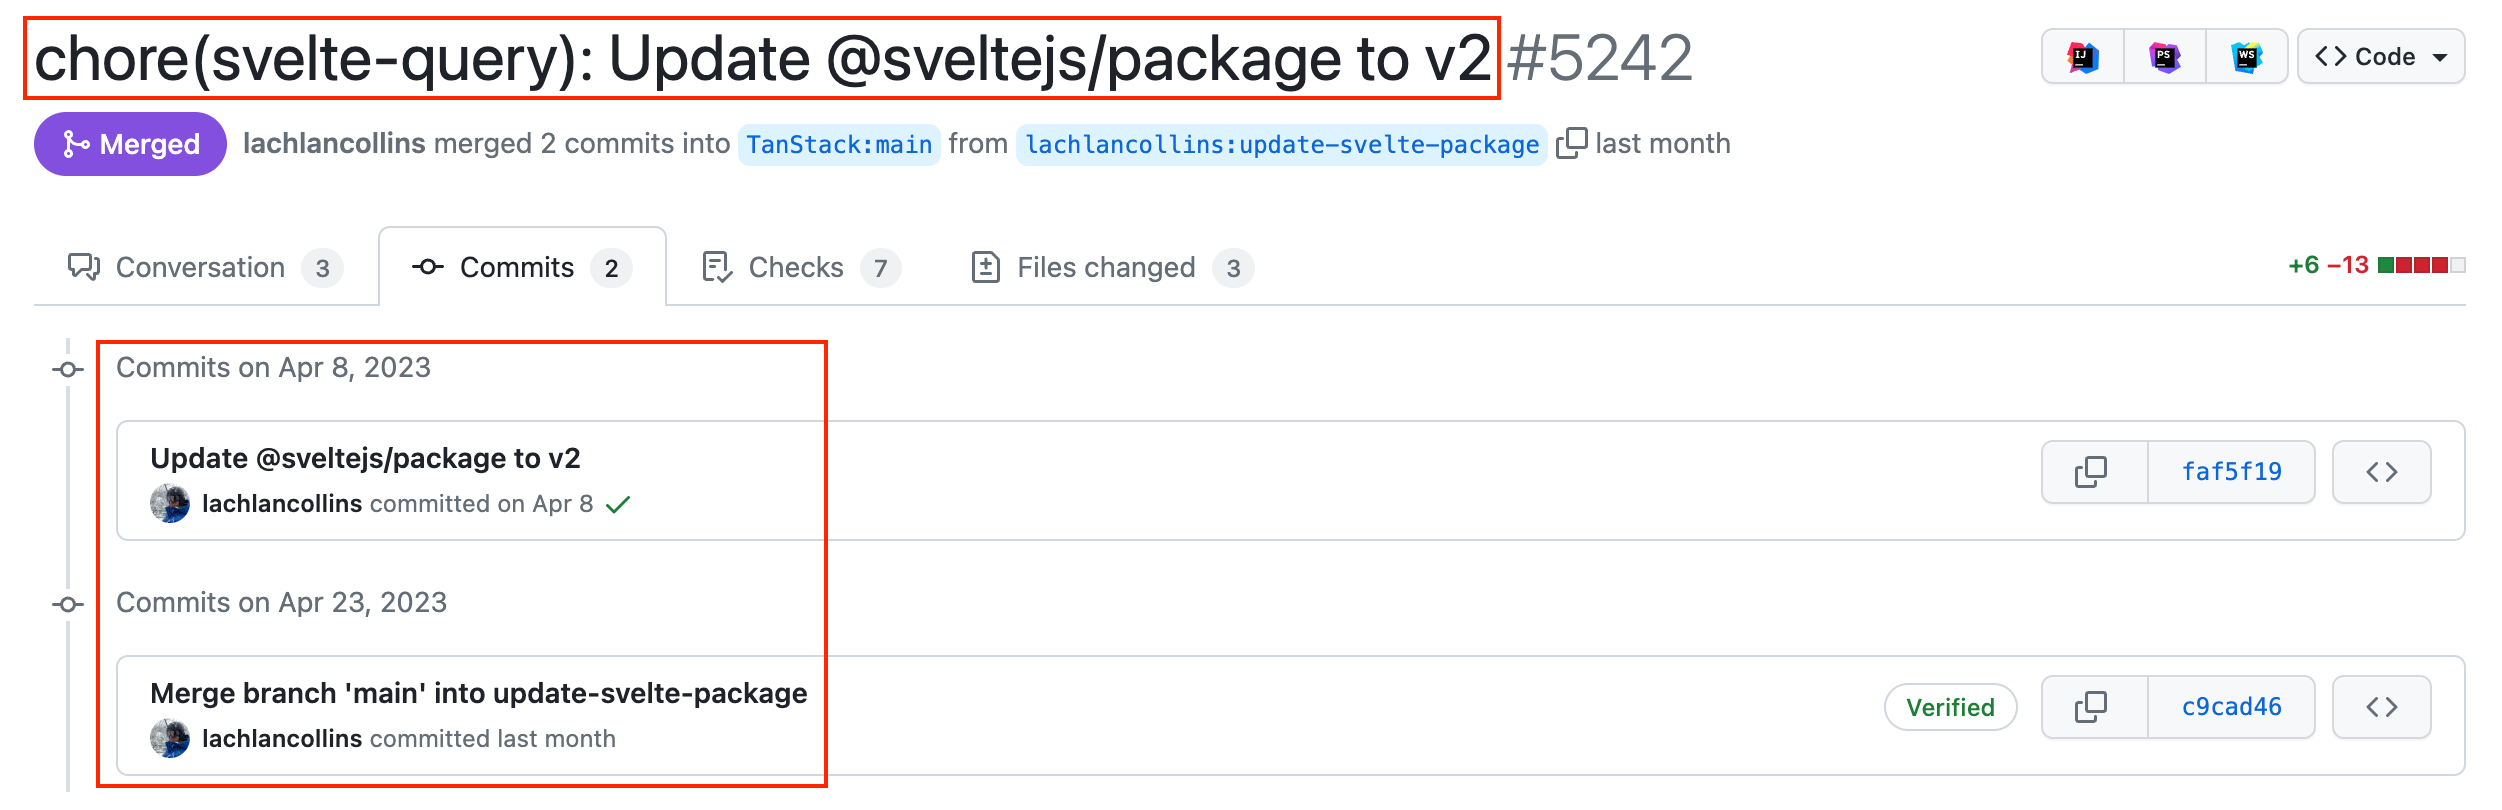
Task: Copy branch name update-svelte-package icon
Action: [x=1571, y=143]
